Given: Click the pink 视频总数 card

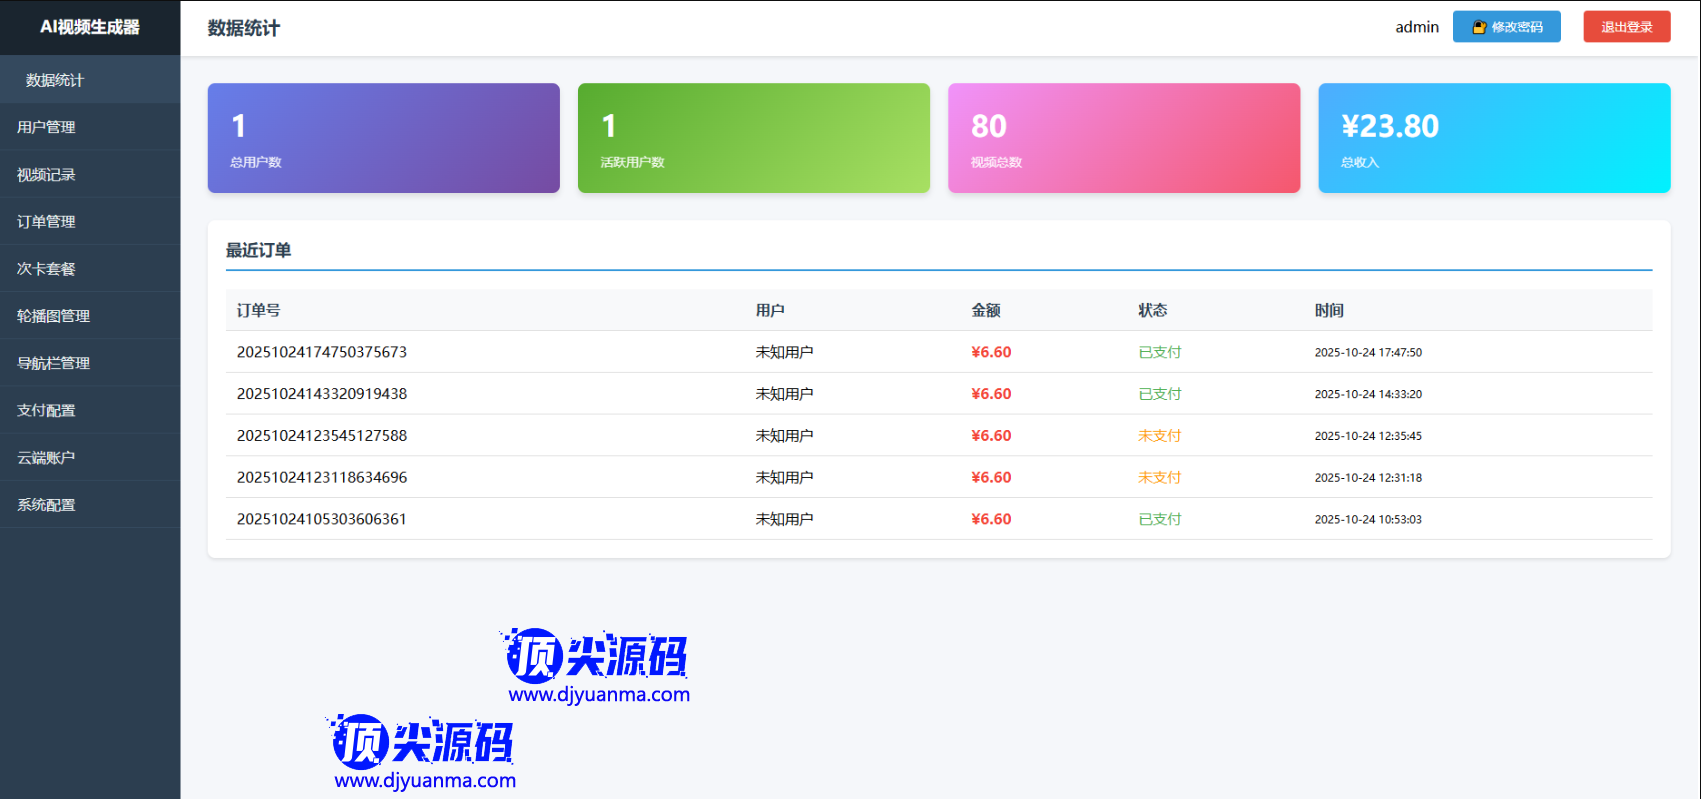Looking at the screenshot, I should pos(1123,138).
